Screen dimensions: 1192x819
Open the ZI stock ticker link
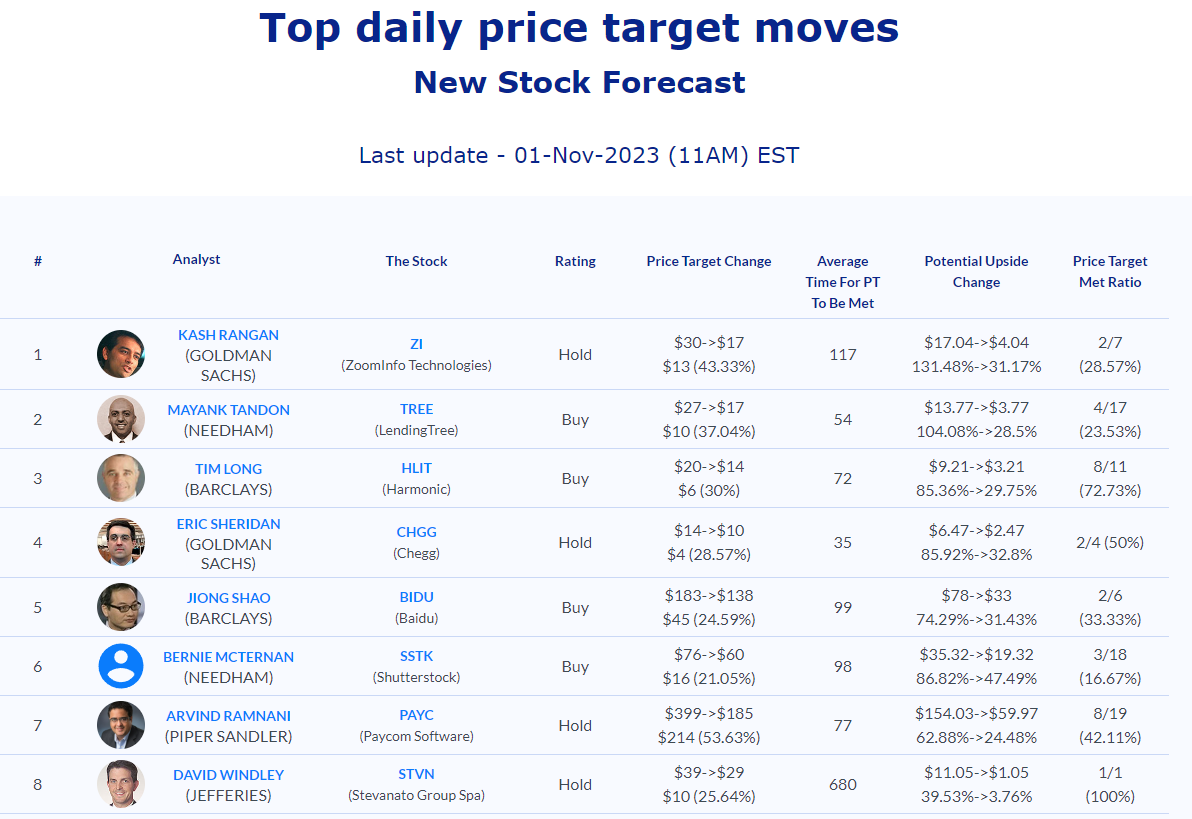pos(417,344)
